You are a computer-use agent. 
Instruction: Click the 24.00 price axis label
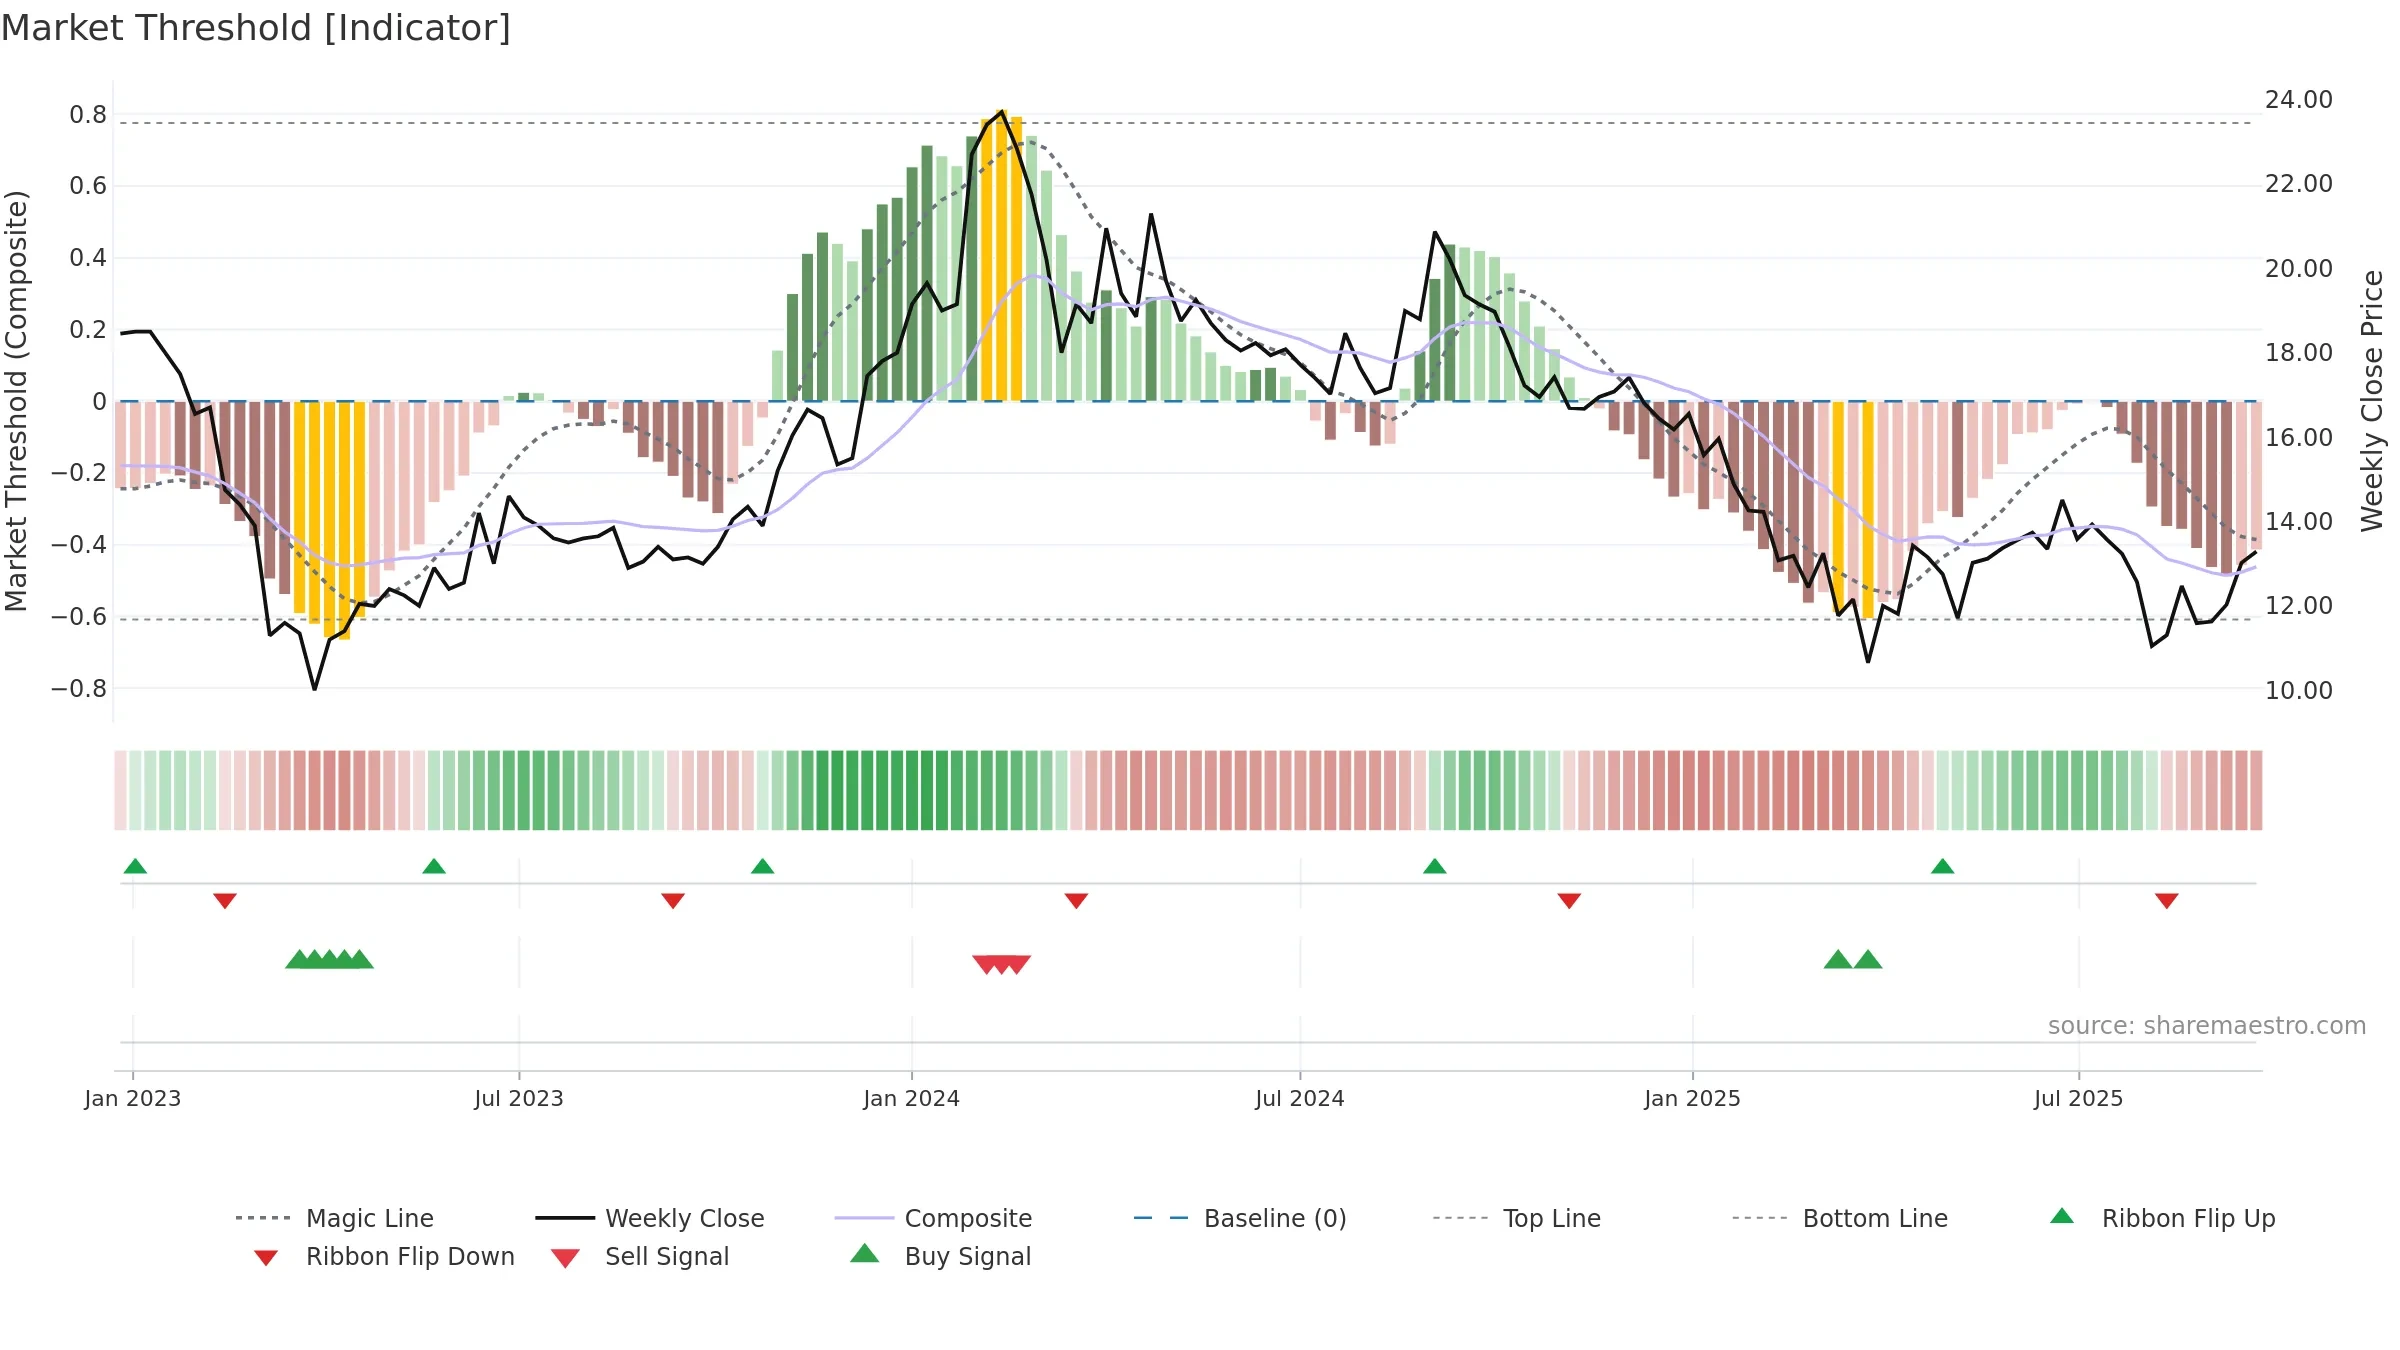[2299, 100]
